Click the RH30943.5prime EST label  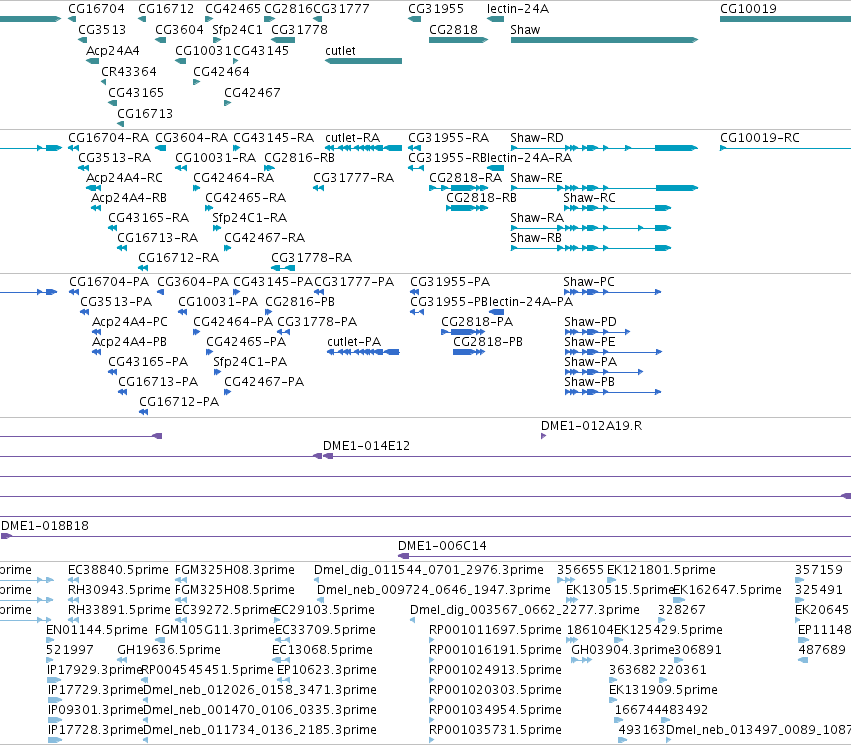click(x=119, y=590)
